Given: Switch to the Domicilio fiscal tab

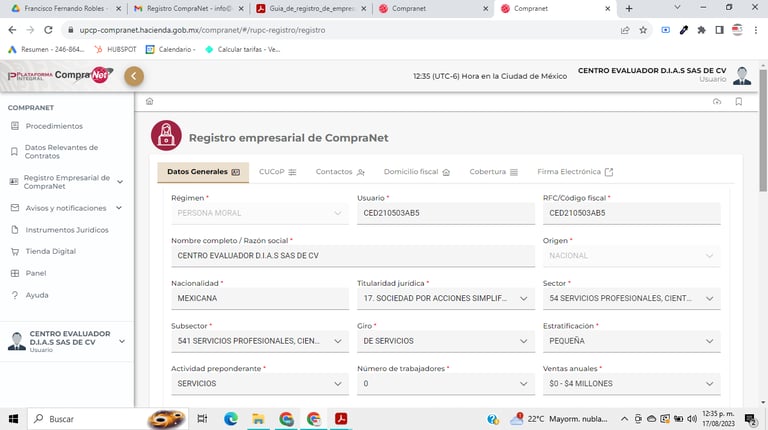Looking at the screenshot, I should tap(417, 172).
